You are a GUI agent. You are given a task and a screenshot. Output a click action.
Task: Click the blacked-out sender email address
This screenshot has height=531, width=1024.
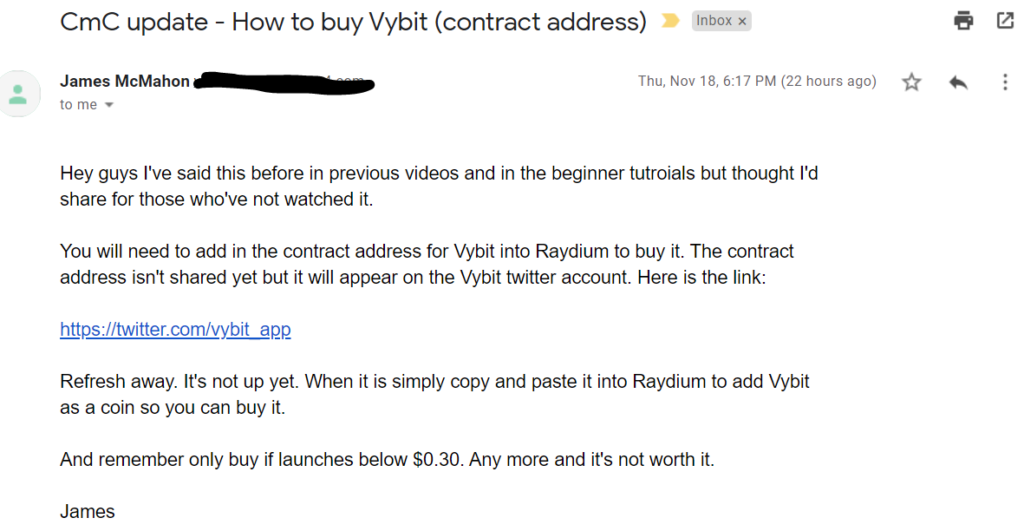coord(284,82)
